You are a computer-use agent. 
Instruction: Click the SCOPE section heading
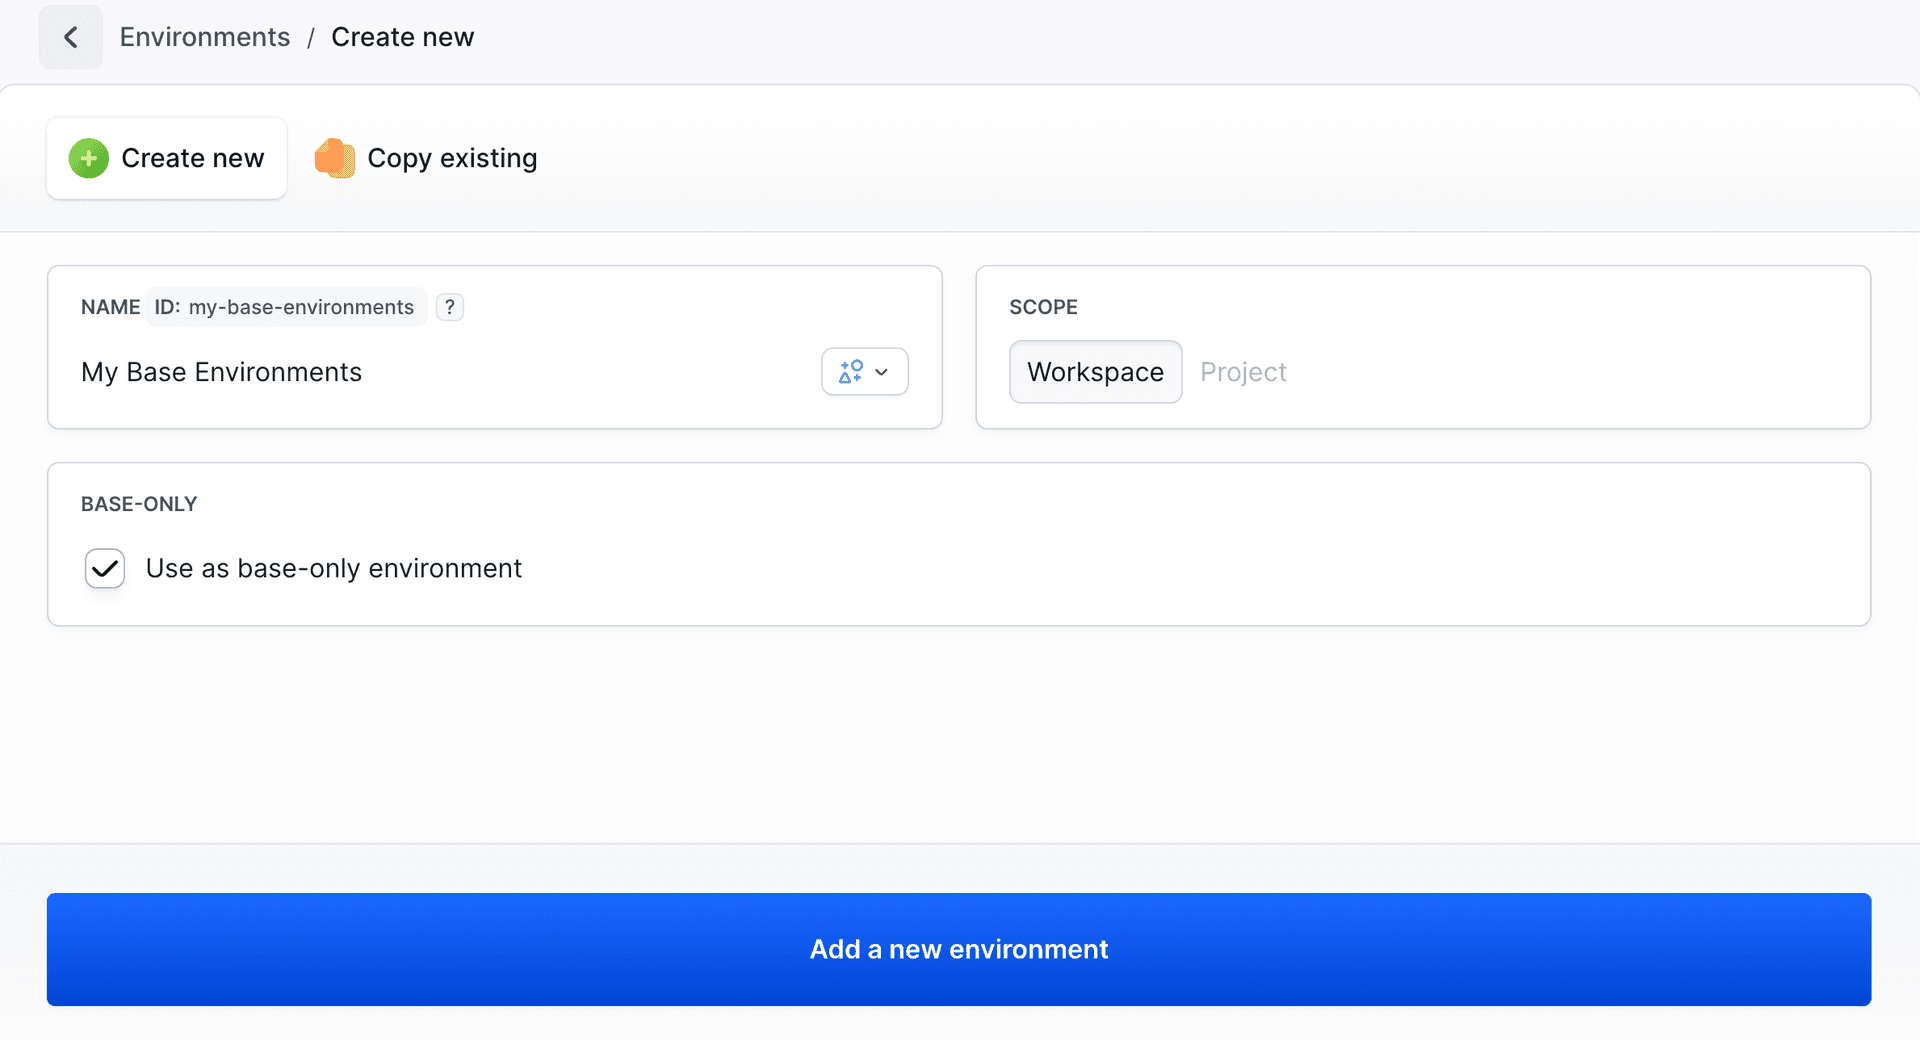[1044, 307]
